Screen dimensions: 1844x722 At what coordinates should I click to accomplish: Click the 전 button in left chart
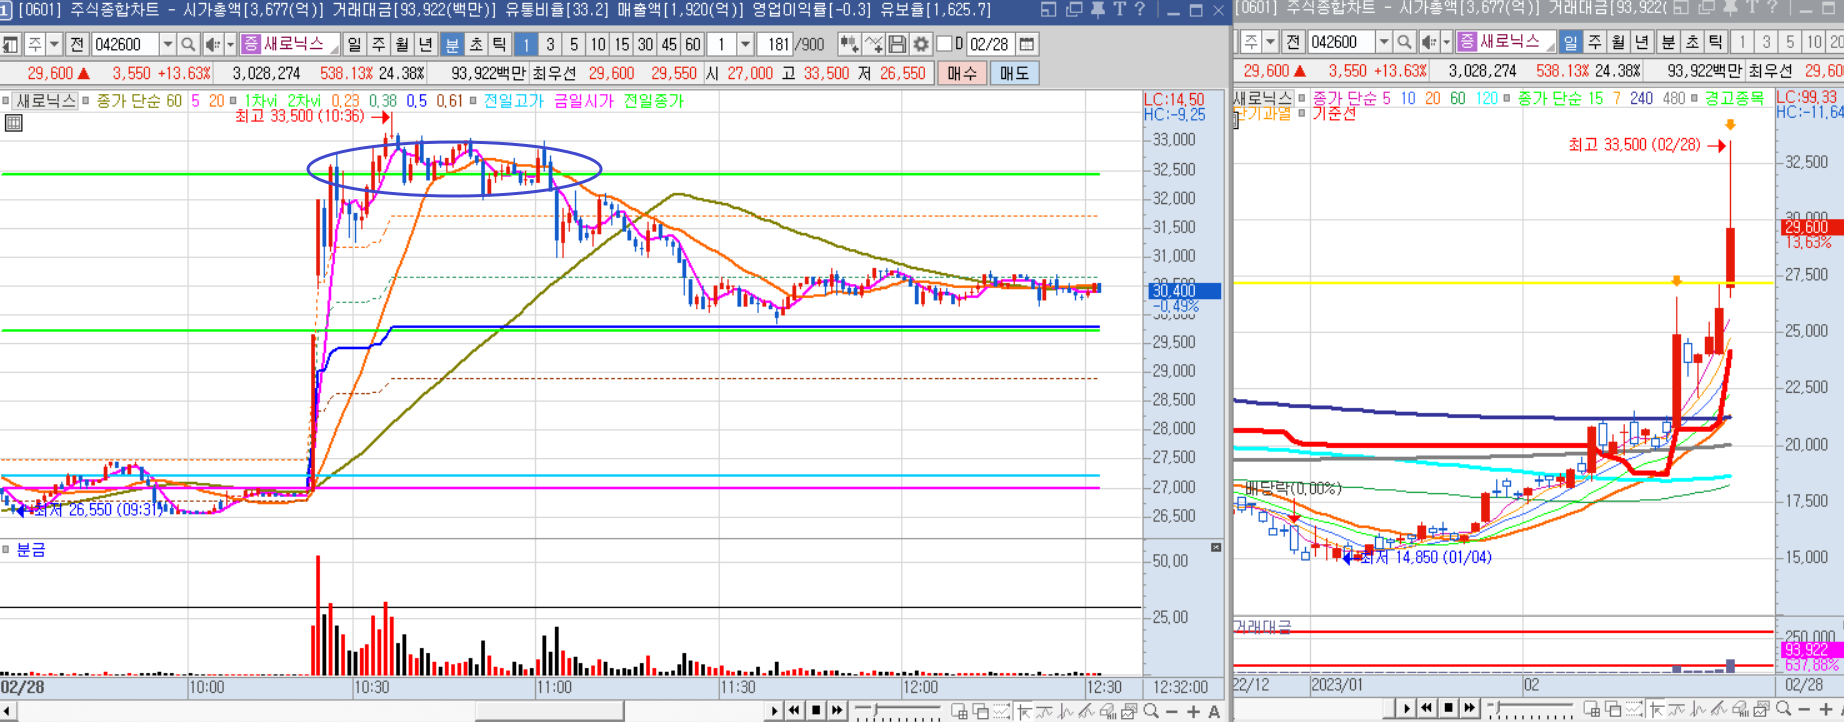pos(77,45)
